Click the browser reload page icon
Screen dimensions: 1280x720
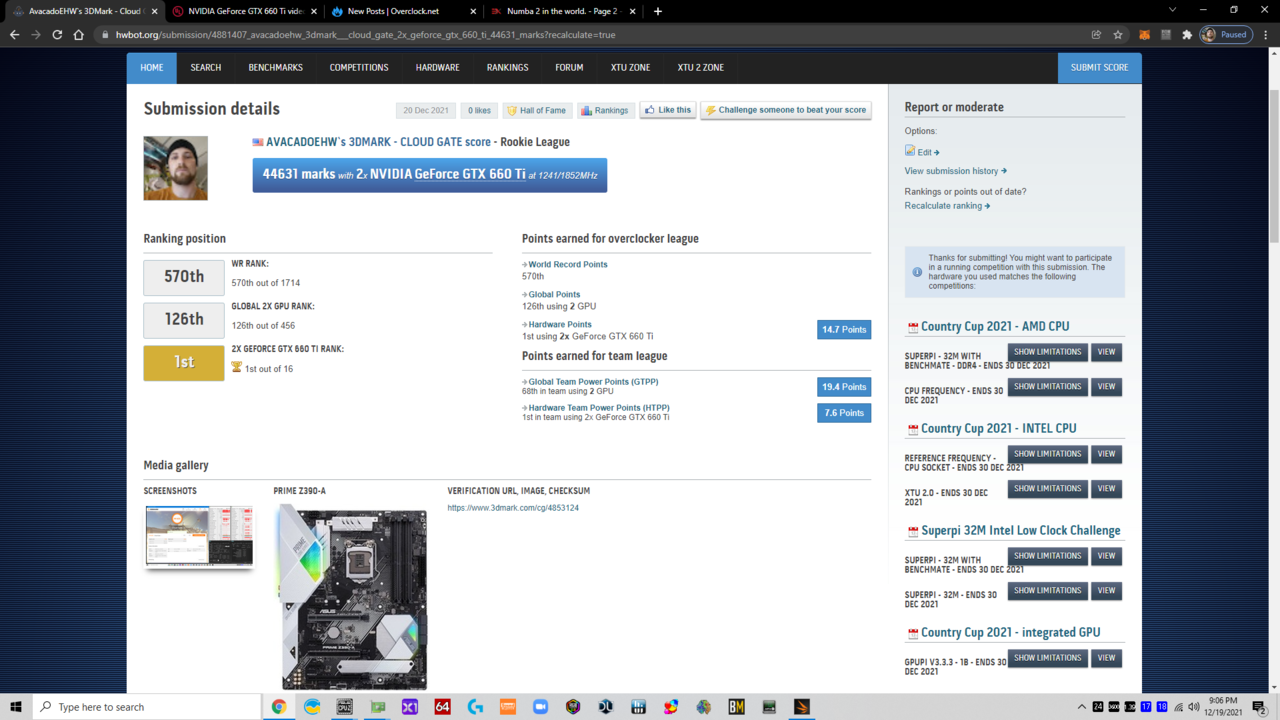[x=57, y=35]
